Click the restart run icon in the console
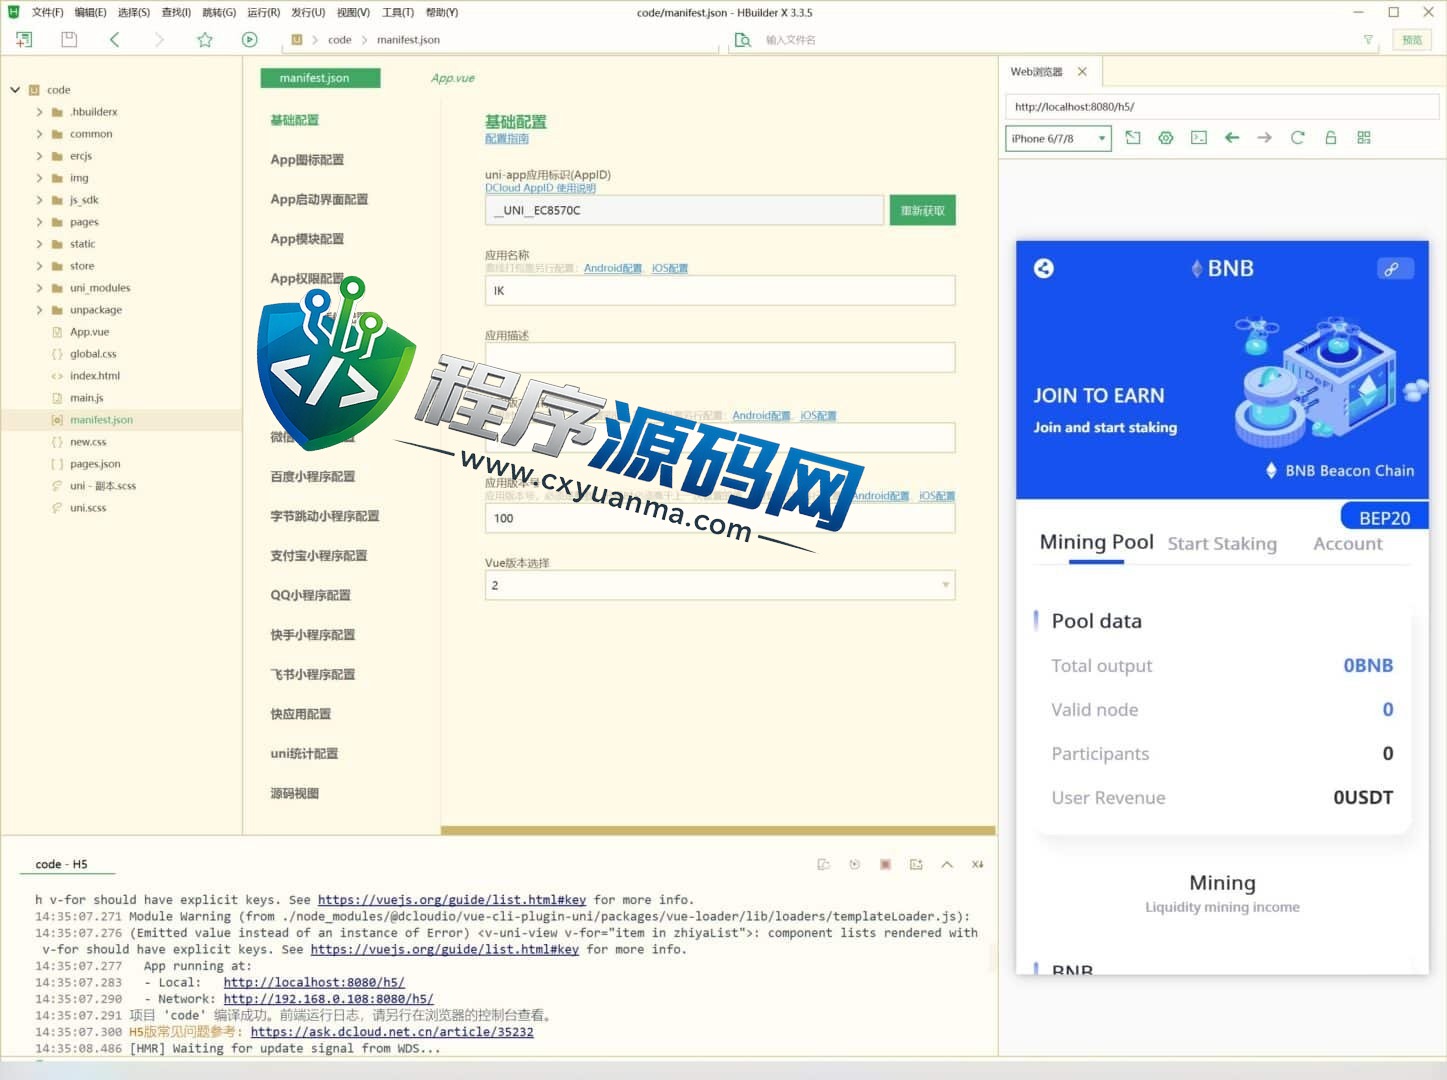Screen dimensions: 1447x1080 pyautogui.click(x=854, y=864)
